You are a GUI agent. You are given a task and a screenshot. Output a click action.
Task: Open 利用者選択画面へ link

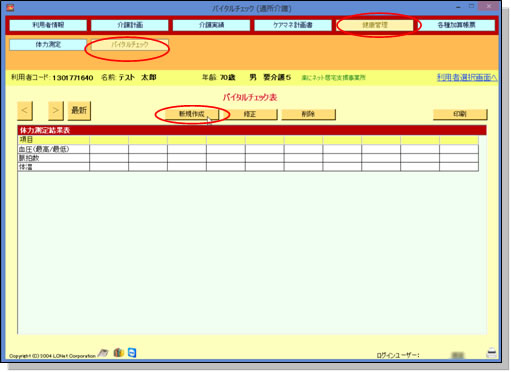tap(467, 78)
